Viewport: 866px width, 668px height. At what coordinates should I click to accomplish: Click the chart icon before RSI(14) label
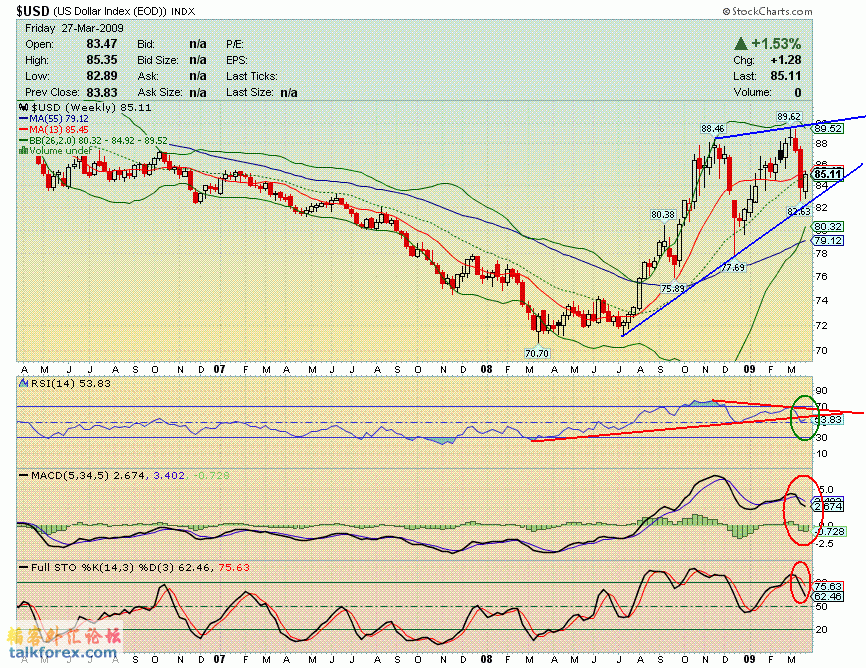23,383
